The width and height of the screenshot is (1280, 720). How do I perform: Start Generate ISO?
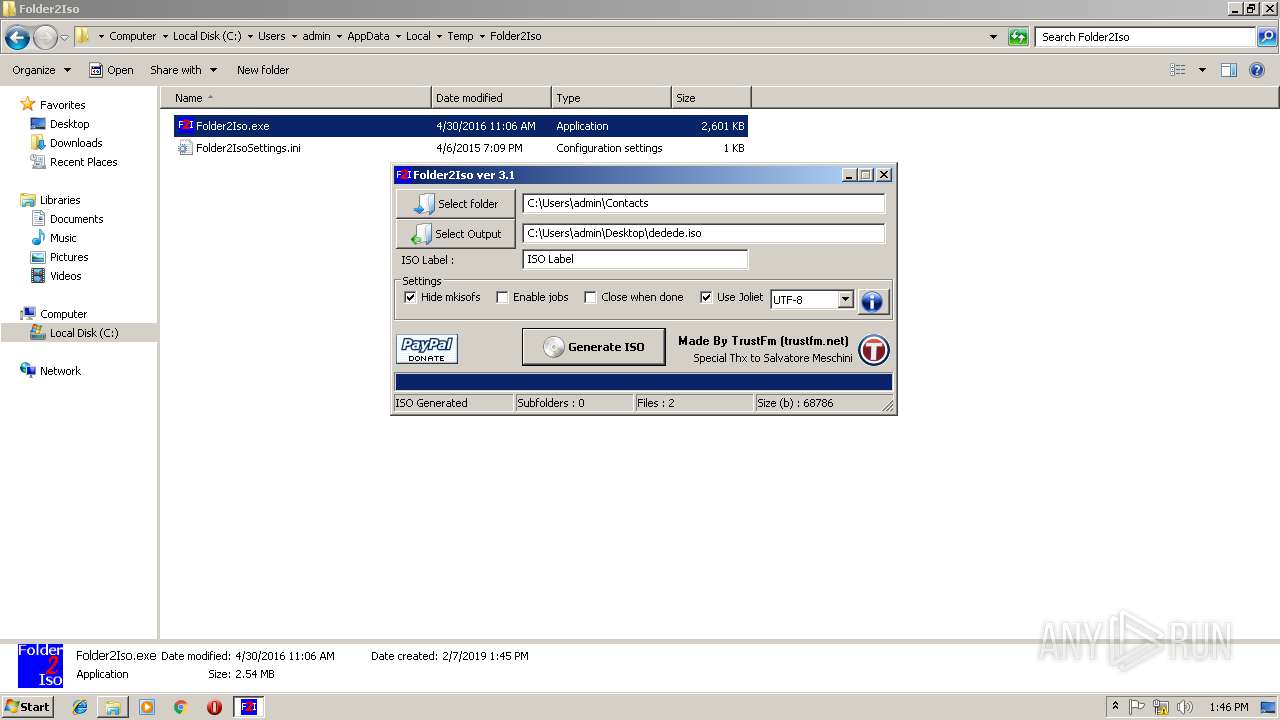tap(593, 347)
